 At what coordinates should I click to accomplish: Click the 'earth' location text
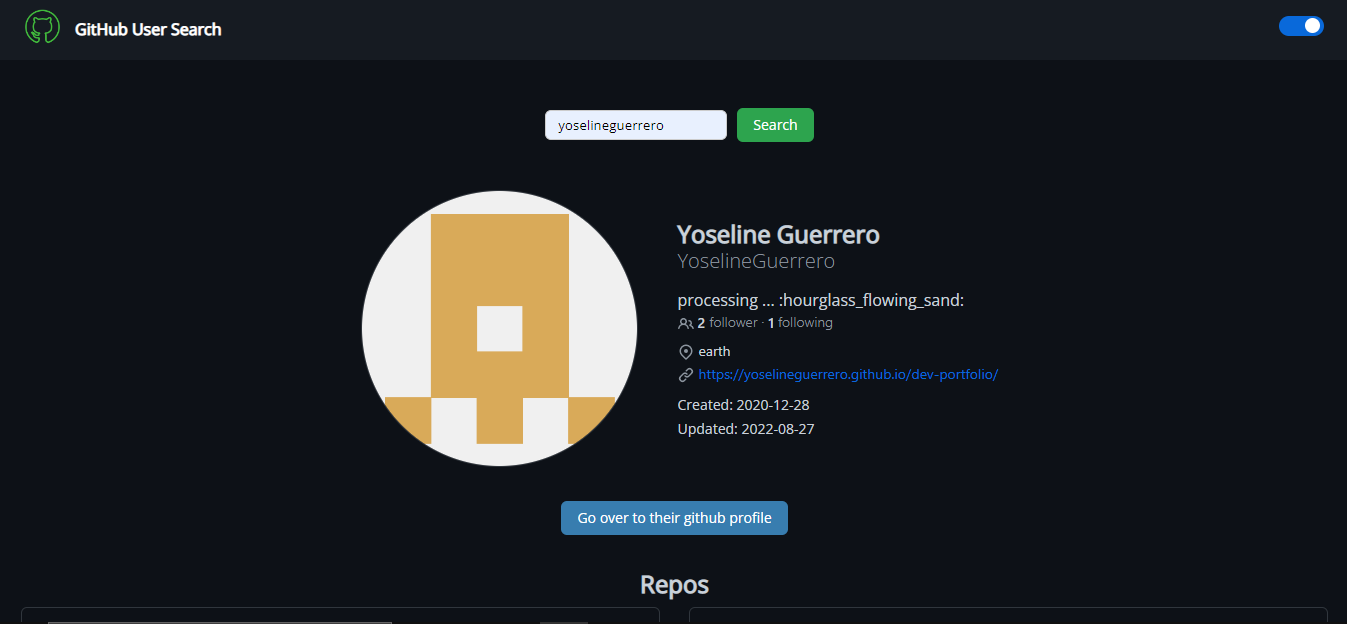[x=714, y=352]
